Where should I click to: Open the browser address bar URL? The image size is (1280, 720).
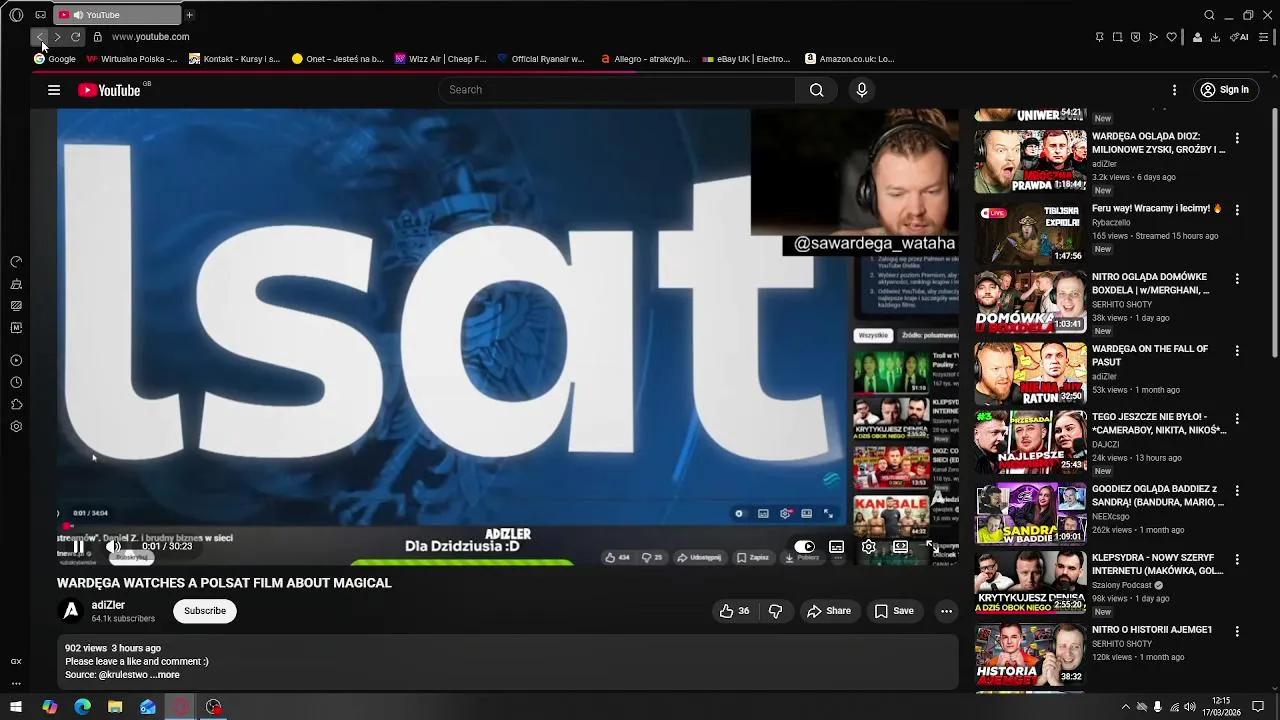click(150, 37)
